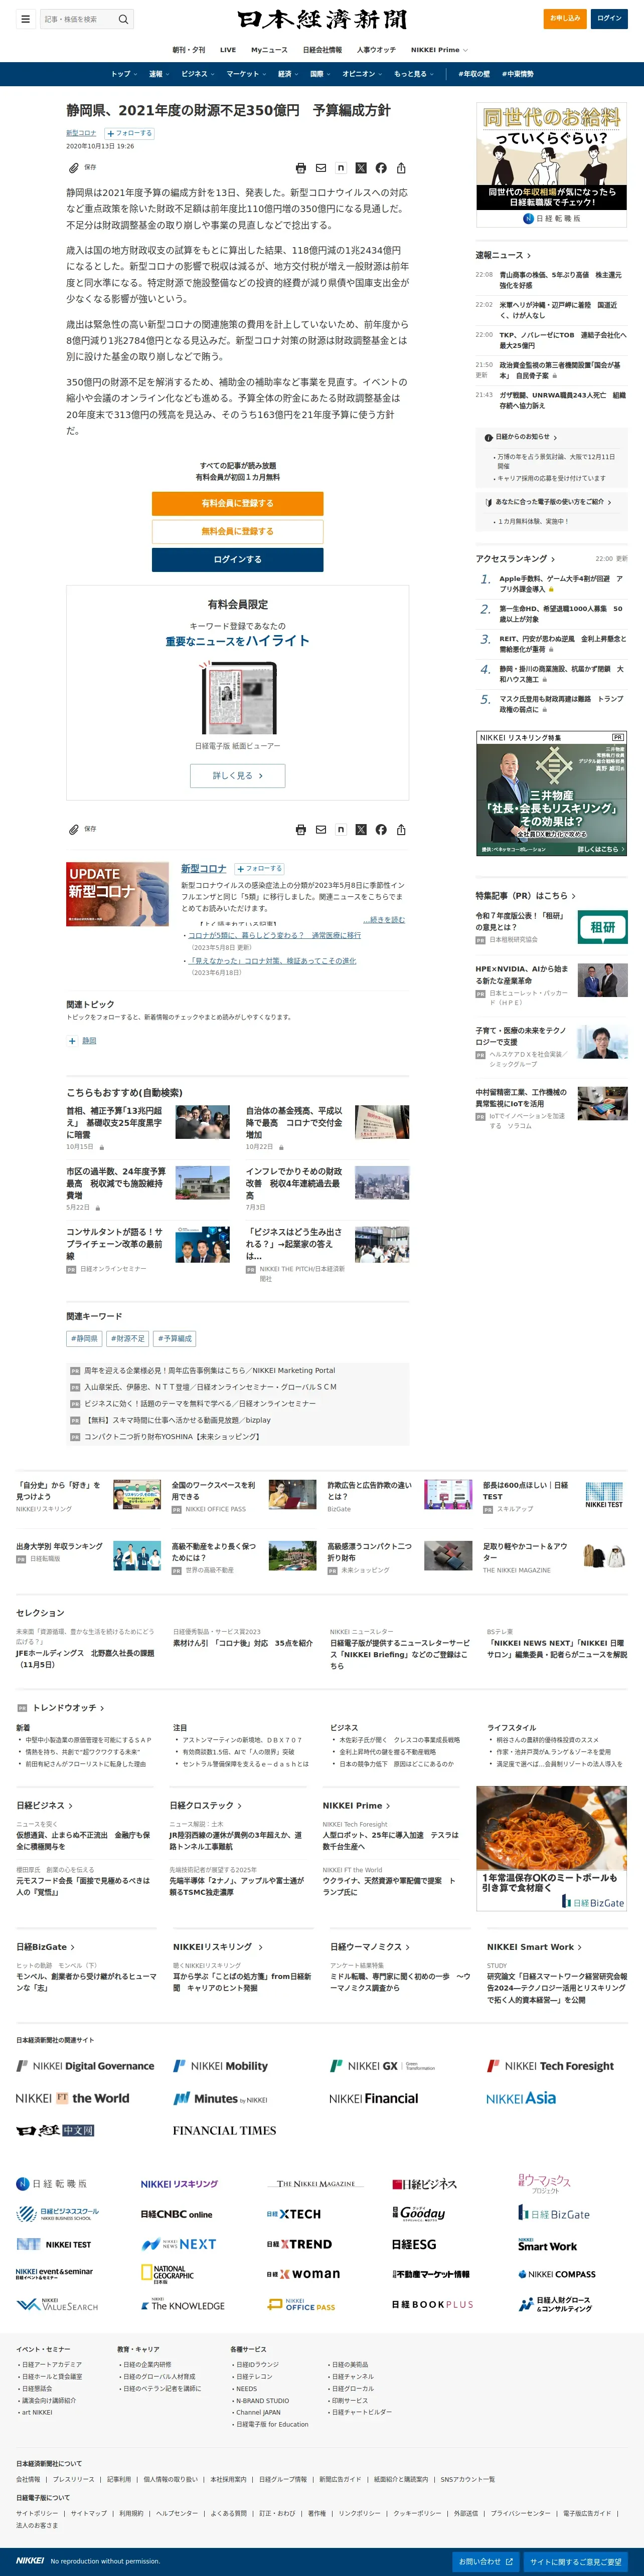Print article using top printer icon
Image resolution: width=644 pixels, height=2576 pixels.
pyautogui.click(x=301, y=168)
